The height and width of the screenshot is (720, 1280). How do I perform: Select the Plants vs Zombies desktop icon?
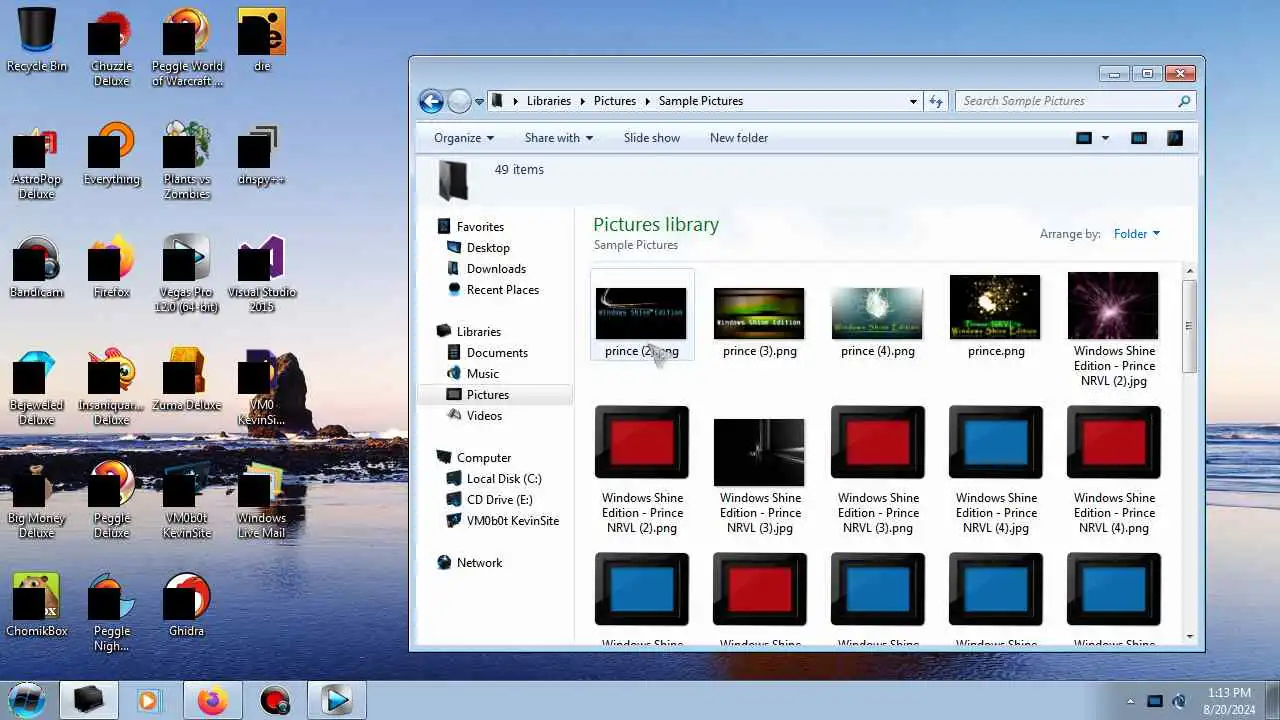187,161
